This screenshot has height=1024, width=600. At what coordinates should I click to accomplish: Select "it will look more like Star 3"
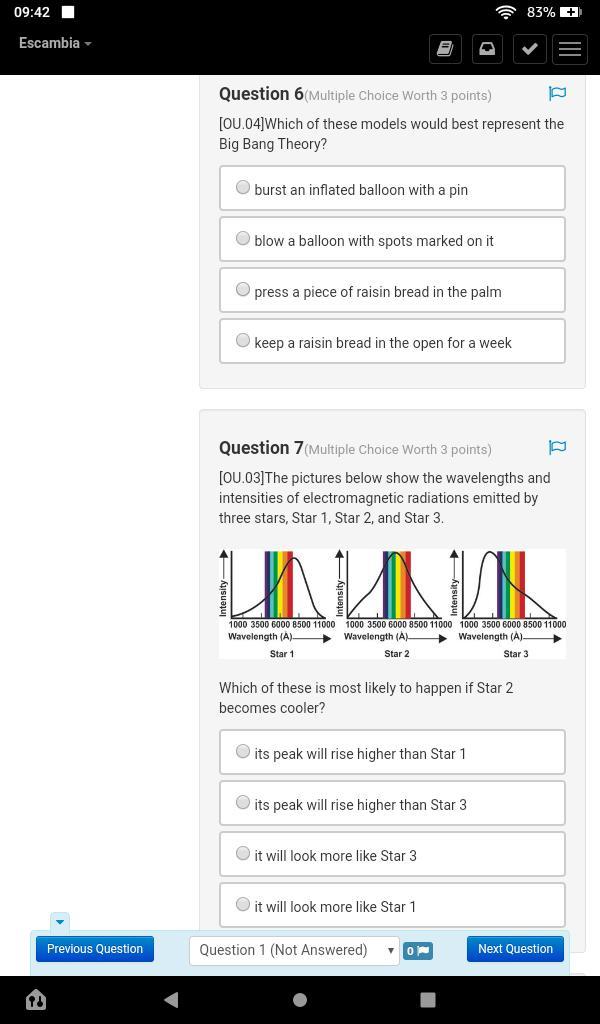(x=243, y=854)
